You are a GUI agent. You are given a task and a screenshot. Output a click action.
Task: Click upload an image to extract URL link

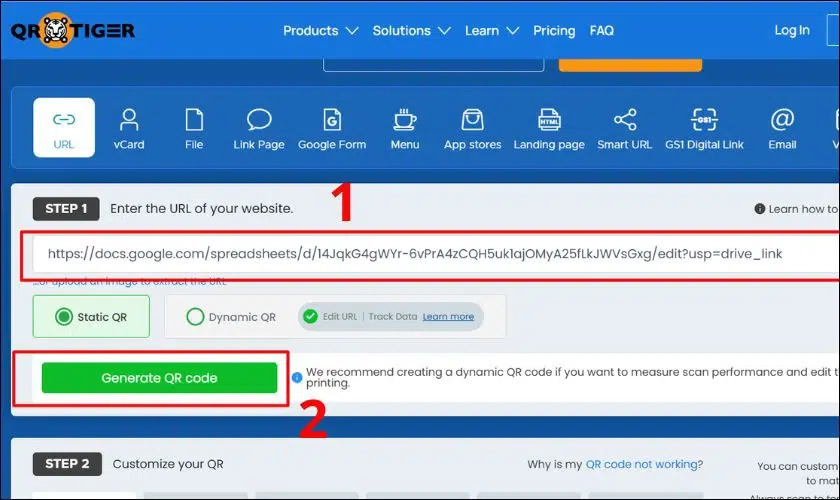(130, 281)
